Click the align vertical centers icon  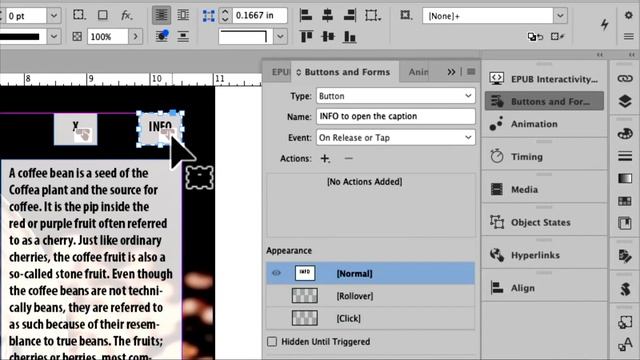point(328,37)
